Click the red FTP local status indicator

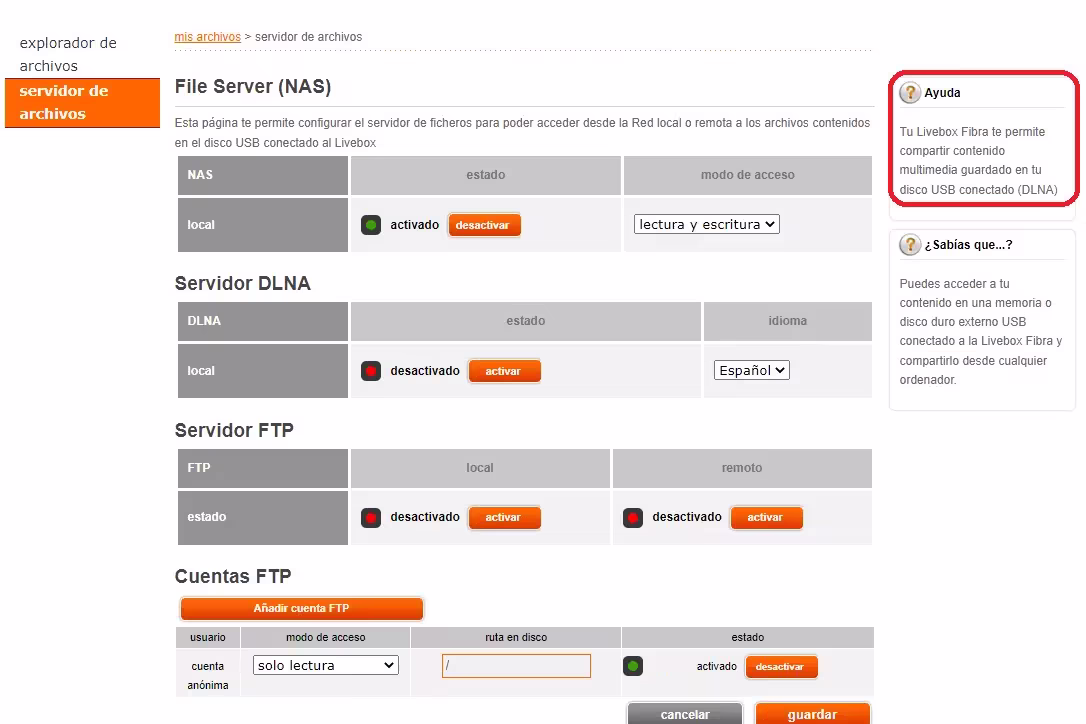tap(371, 518)
